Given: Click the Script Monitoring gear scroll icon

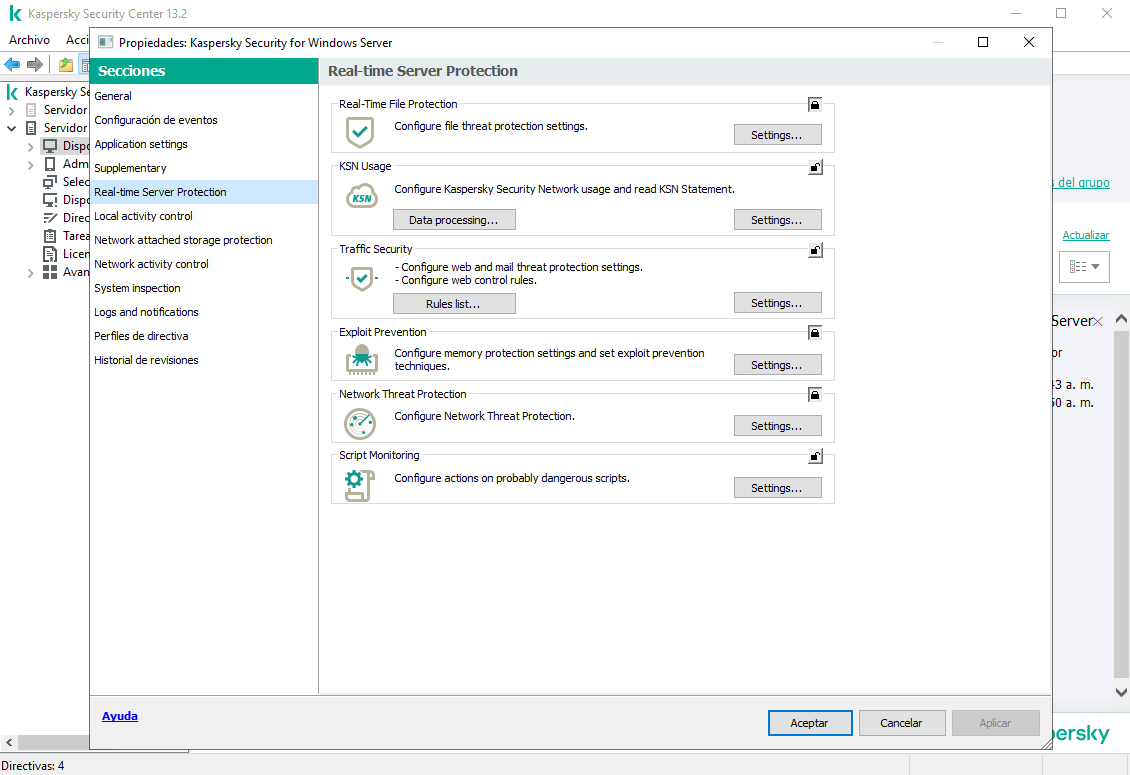Looking at the screenshot, I should (359, 485).
